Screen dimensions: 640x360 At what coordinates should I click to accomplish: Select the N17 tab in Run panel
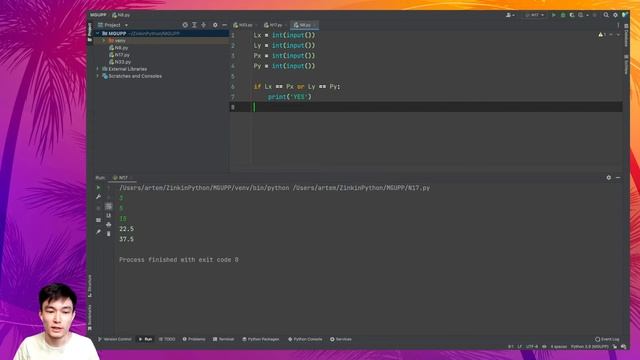tap(121, 178)
